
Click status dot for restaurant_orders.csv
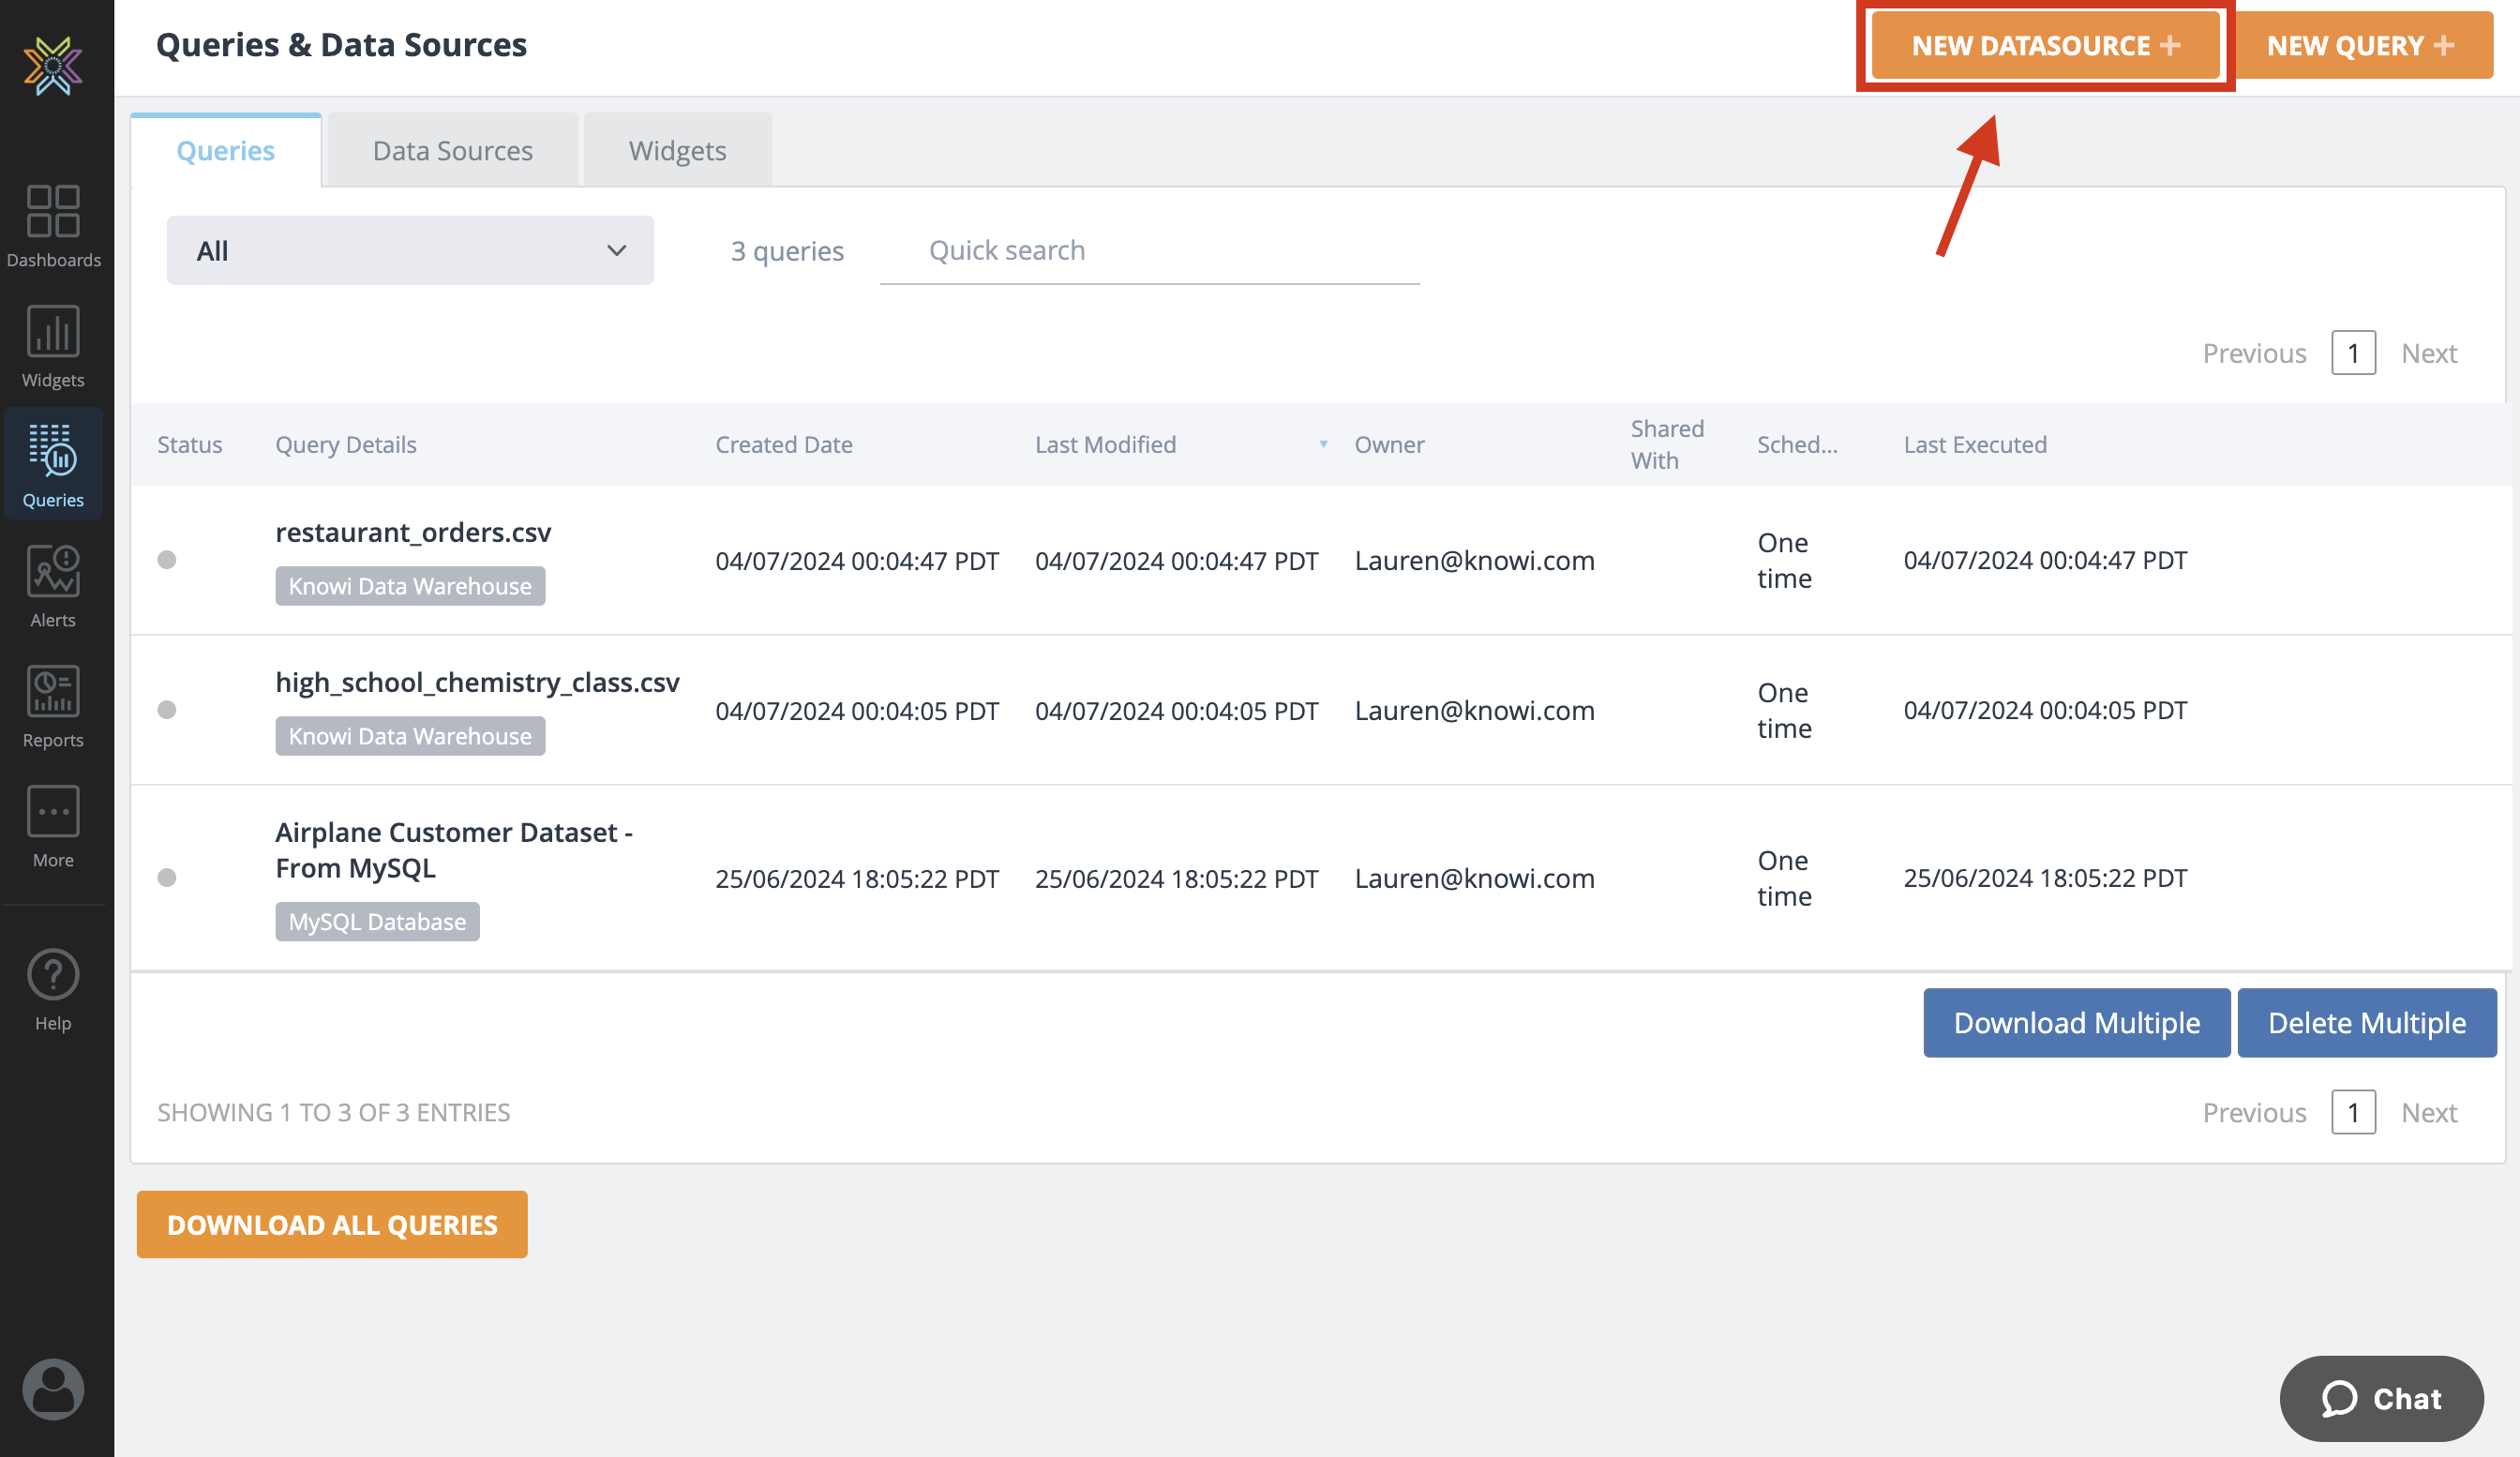167,560
